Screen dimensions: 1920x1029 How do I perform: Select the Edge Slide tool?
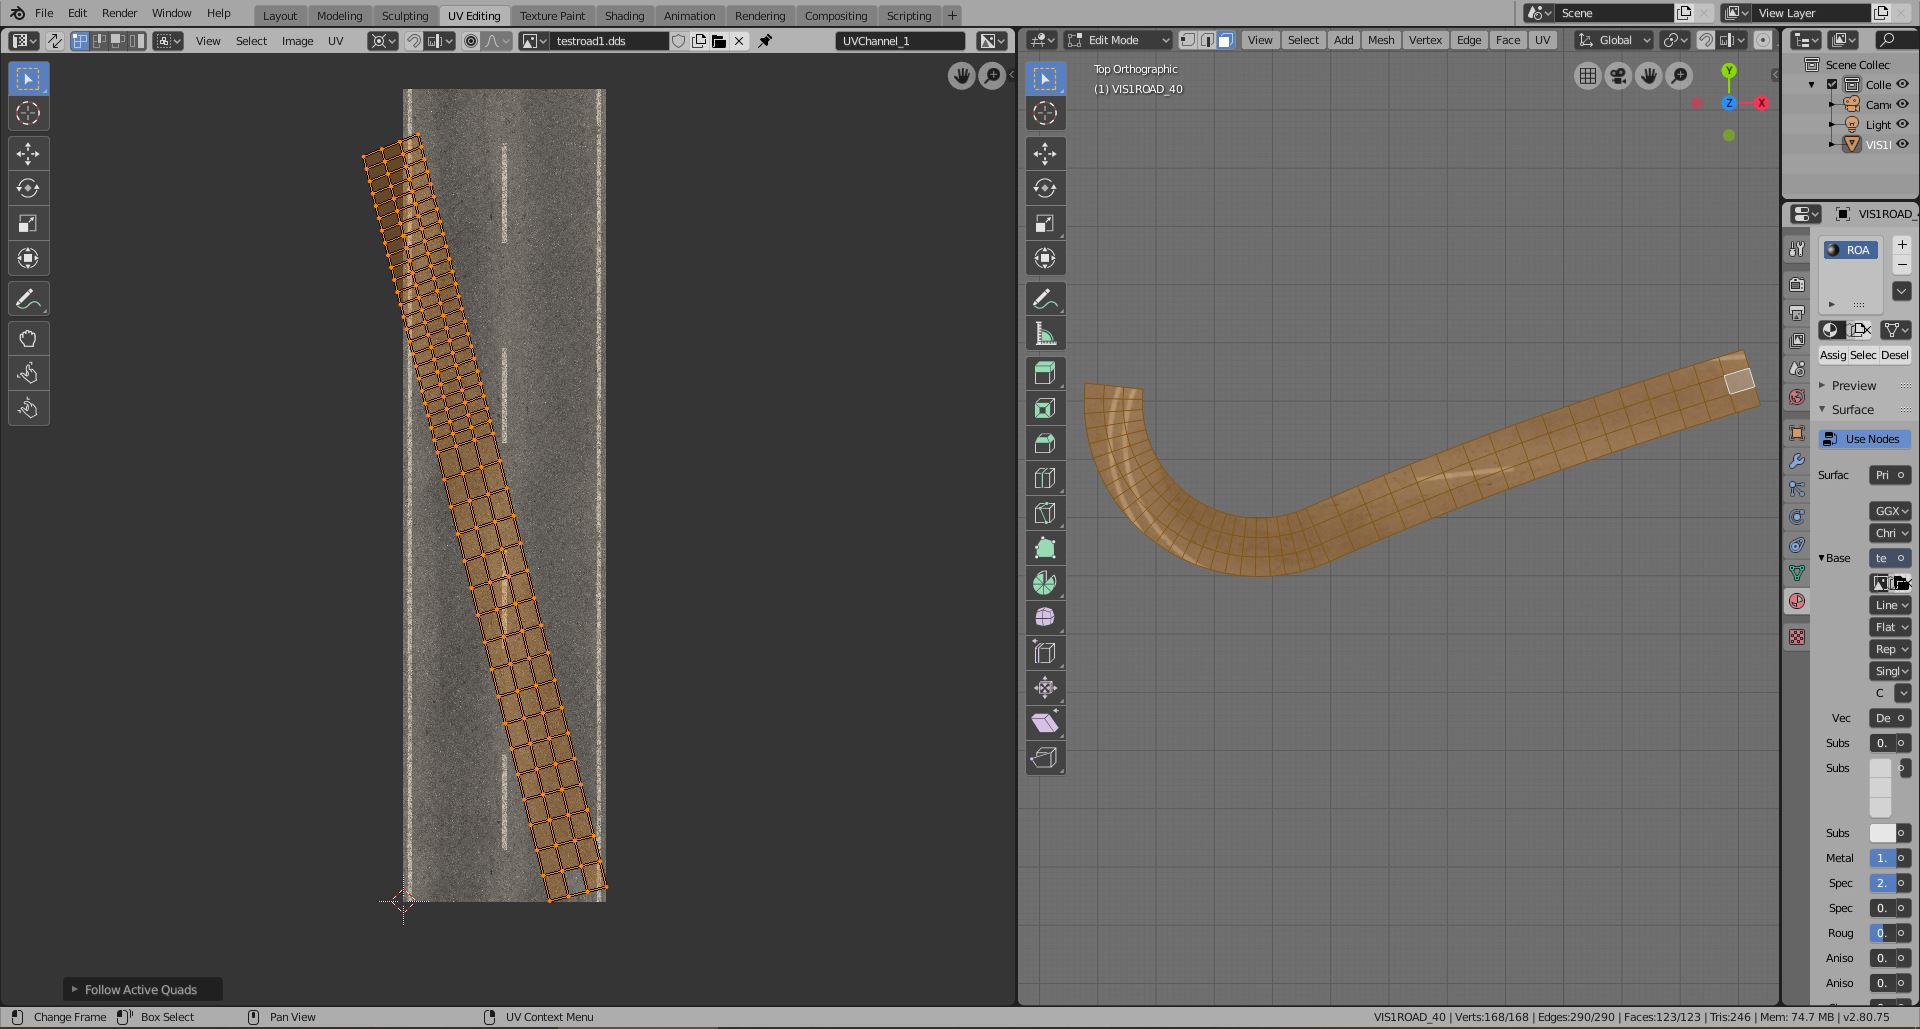1045,653
